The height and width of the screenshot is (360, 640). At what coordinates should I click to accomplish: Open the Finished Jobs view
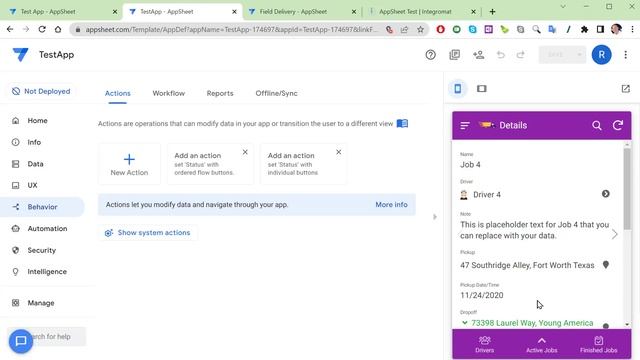pyautogui.click(x=598, y=344)
